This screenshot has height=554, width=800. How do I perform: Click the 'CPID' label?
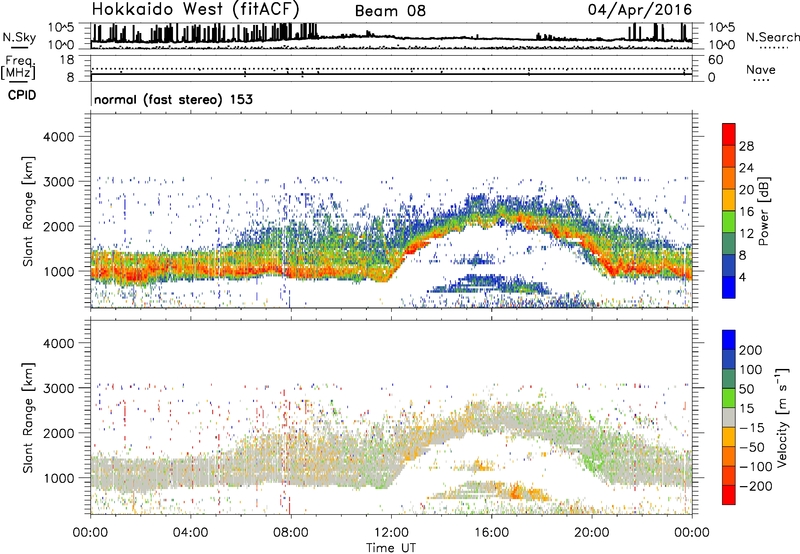click(x=22, y=95)
